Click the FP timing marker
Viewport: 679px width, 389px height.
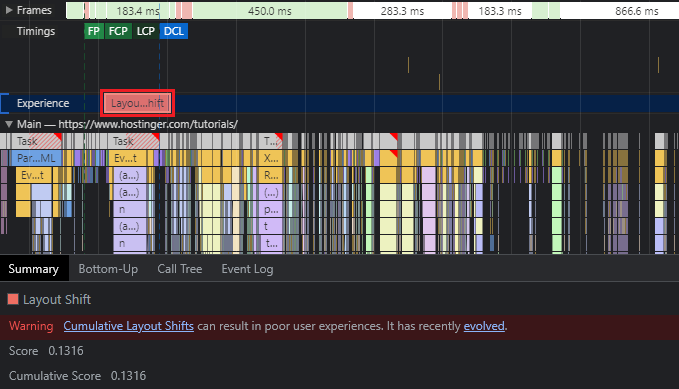94,31
